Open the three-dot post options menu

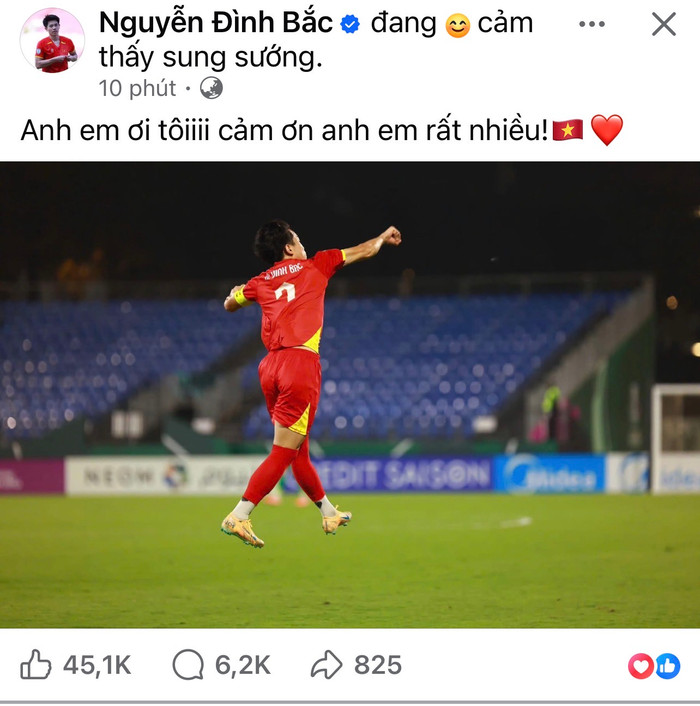point(592,24)
